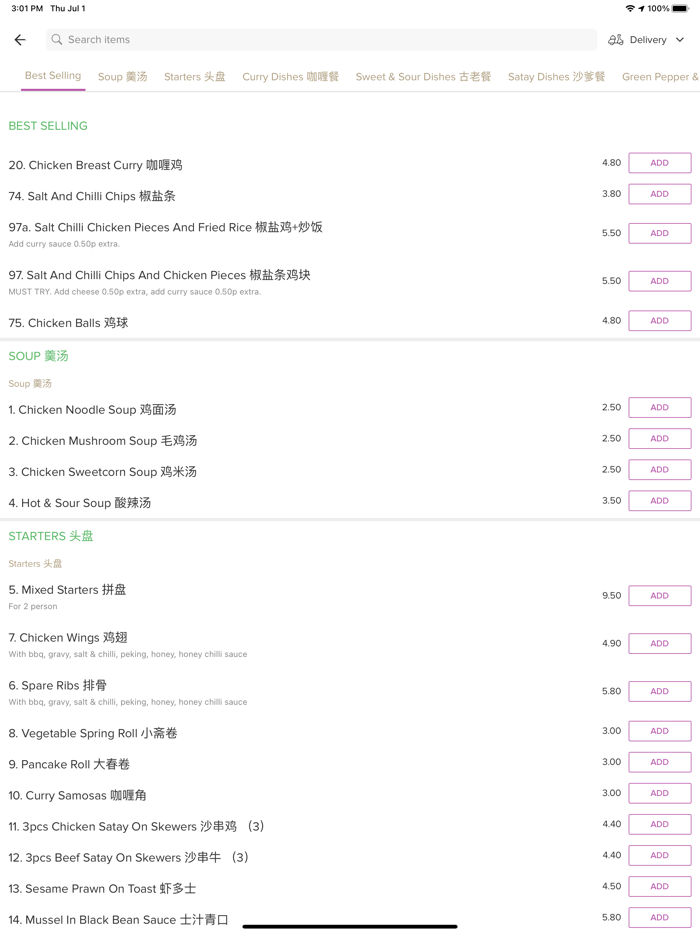Tap the Wi-Fi status icon

(629, 8)
